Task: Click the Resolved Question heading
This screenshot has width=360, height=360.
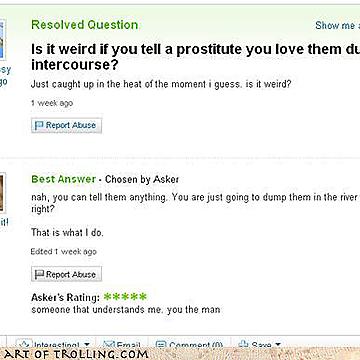Action: 84,25
